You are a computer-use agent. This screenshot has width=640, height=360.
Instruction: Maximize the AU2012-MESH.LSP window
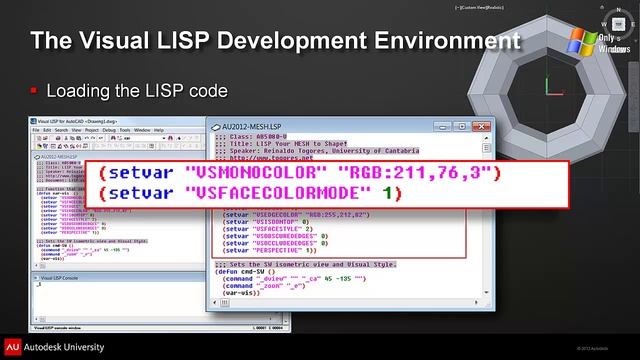462,127
